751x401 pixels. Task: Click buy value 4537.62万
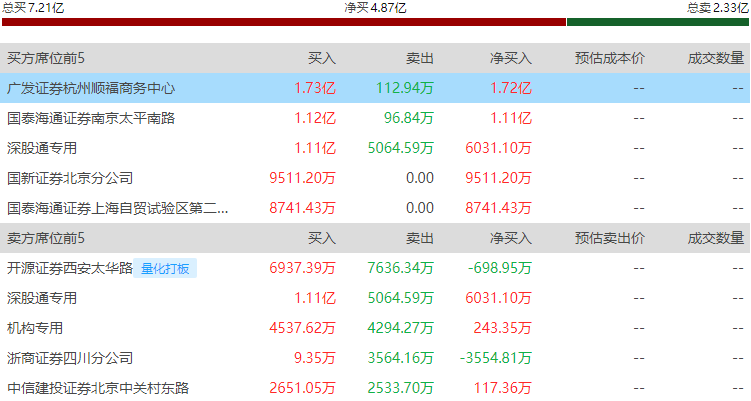[x=302, y=328]
